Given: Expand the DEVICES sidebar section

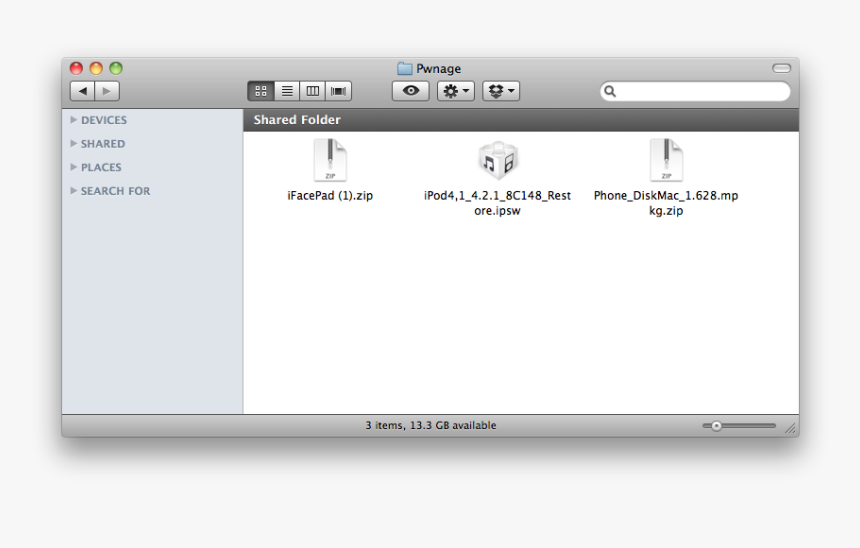Looking at the screenshot, I should coord(74,120).
